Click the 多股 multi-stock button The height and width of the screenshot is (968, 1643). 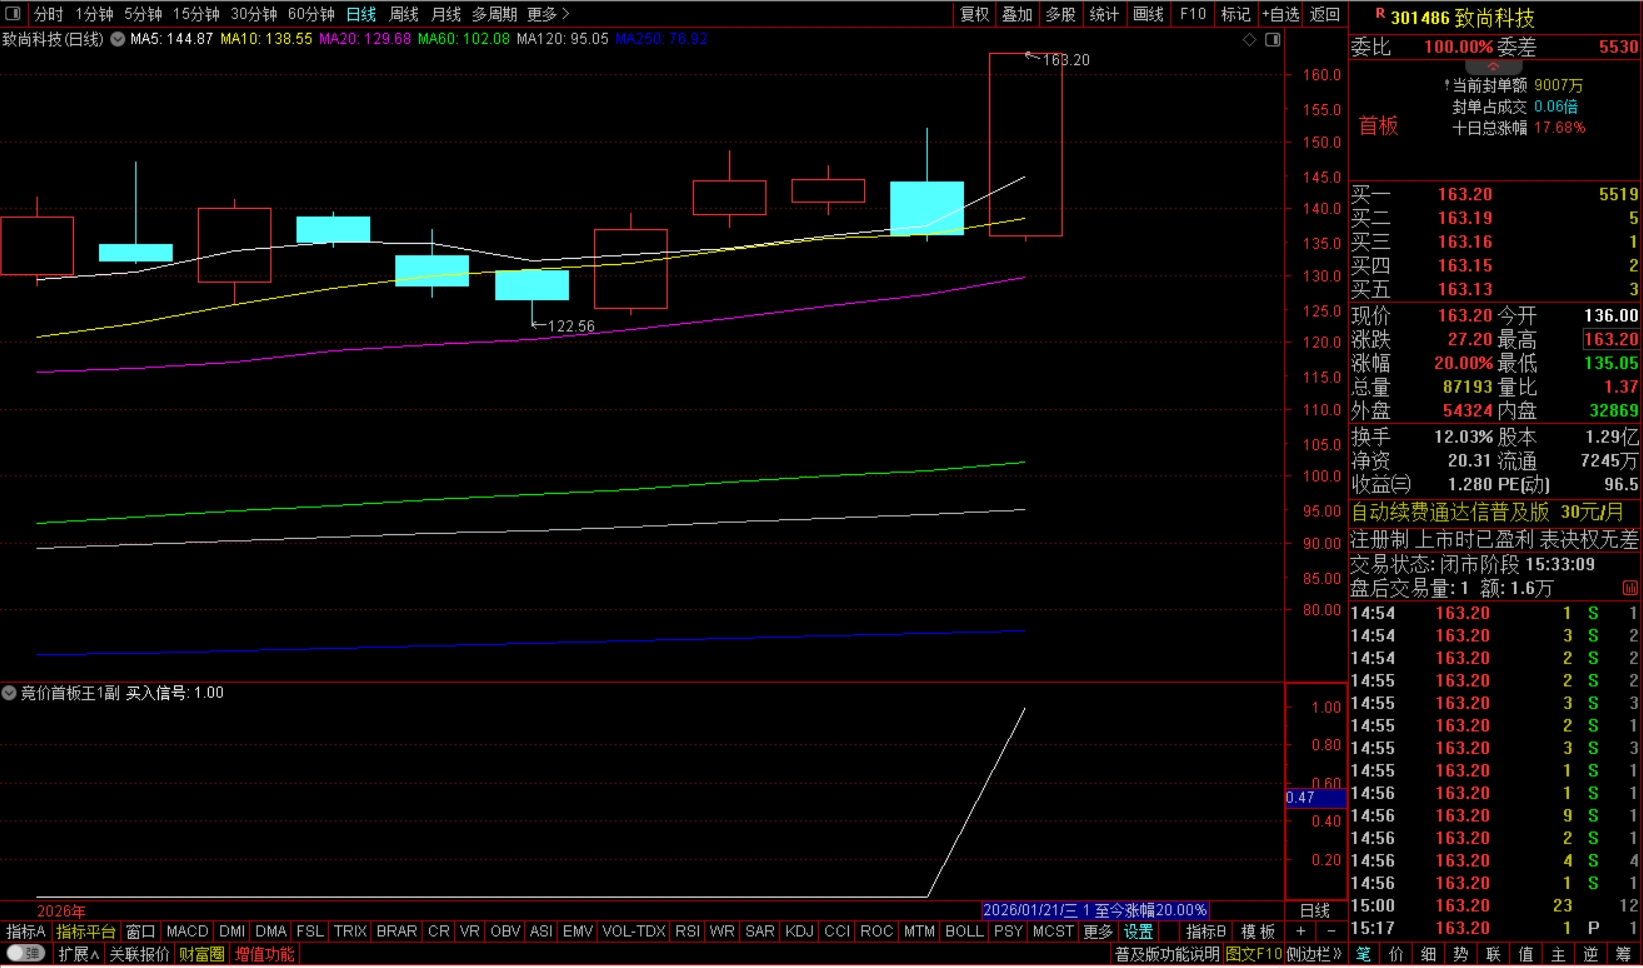pyautogui.click(x=1060, y=14)
